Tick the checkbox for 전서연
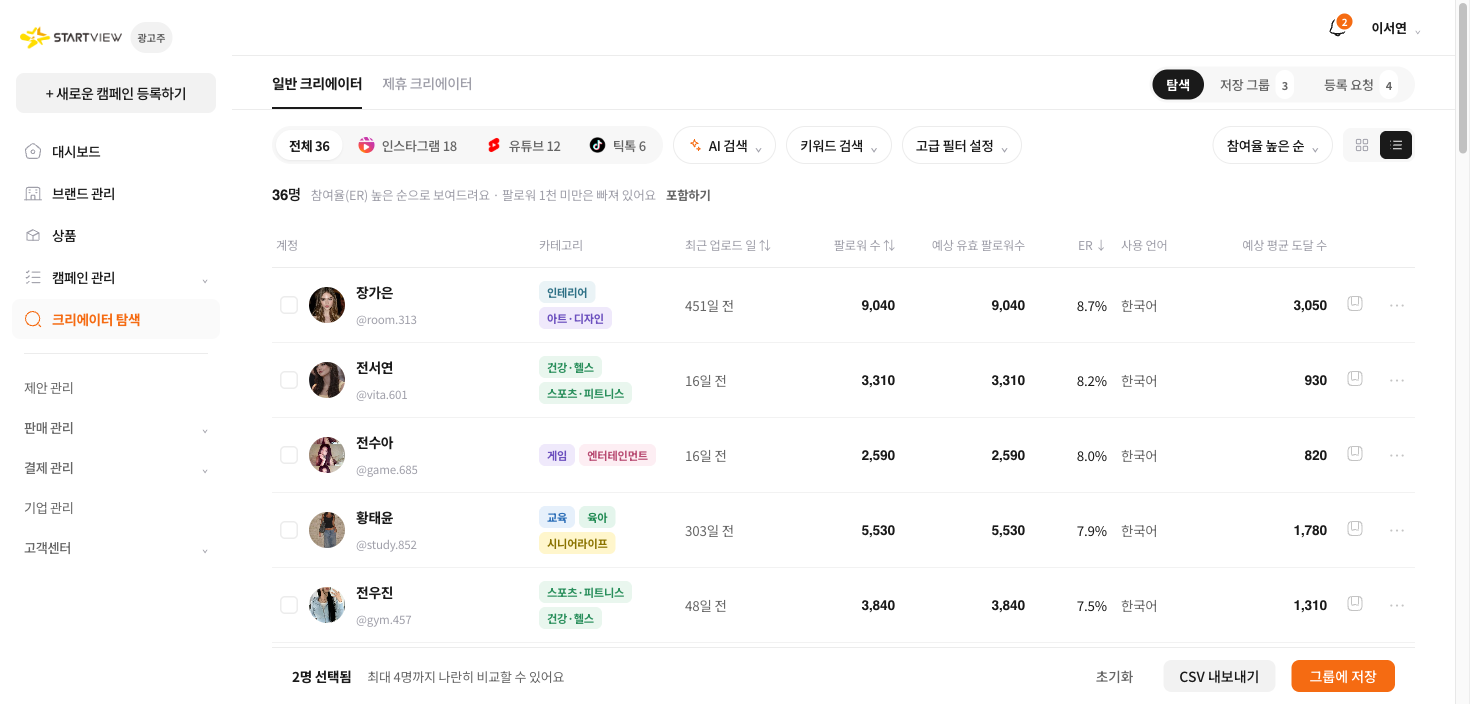The image size is (1470, 704). pyautogui.click(x=289, y=380)
